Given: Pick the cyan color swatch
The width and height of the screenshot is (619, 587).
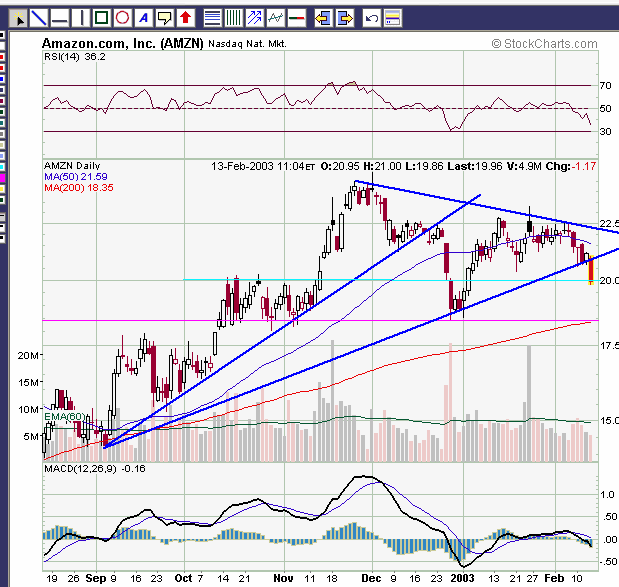Looking at the screenshot, I should click(x=2, y=167).
